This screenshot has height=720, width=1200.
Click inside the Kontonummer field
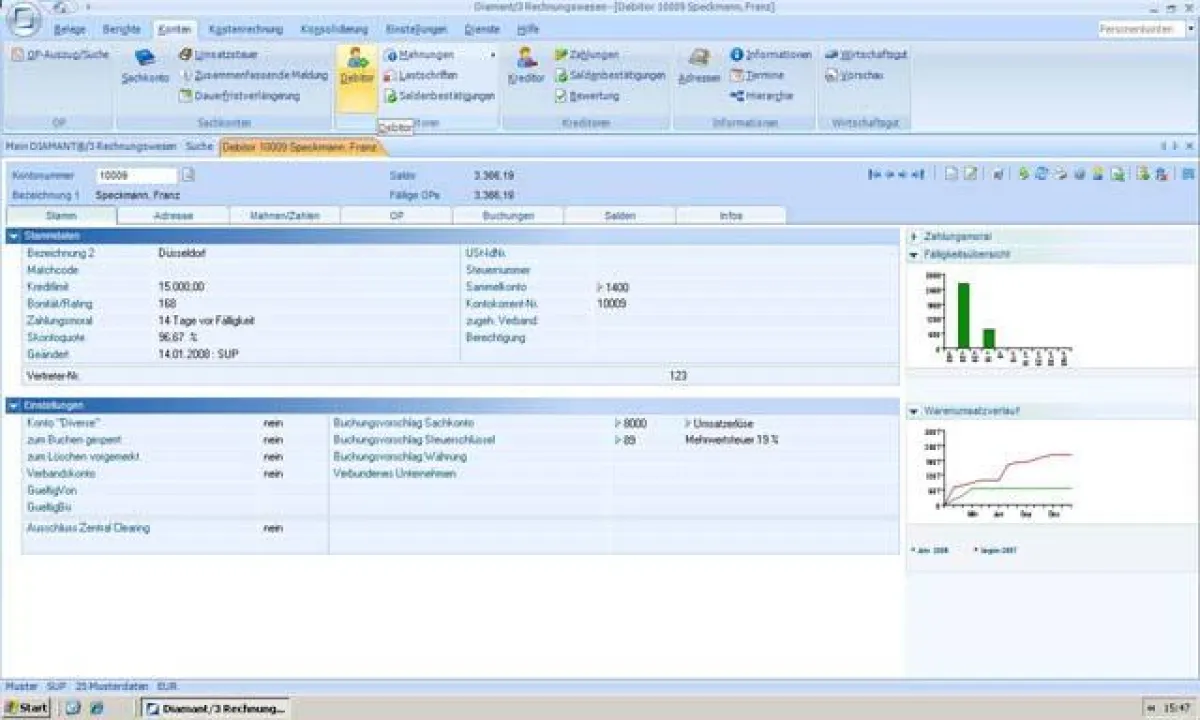pos(137,175)
